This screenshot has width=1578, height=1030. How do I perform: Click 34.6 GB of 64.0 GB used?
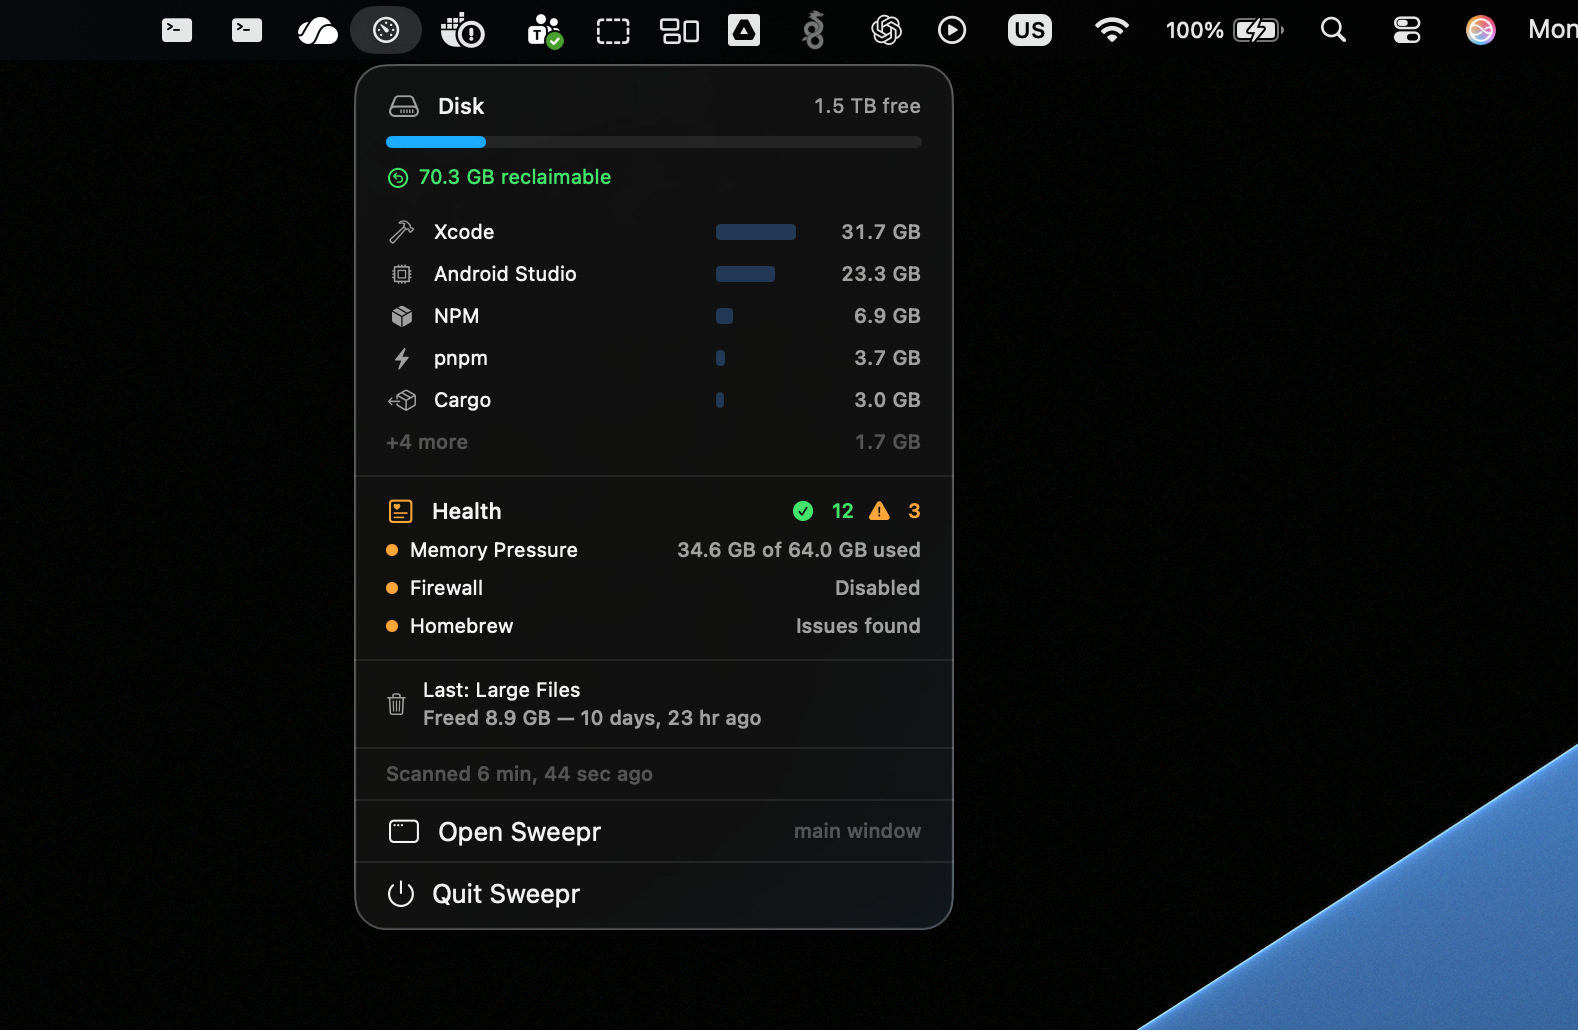pos(799,550)
